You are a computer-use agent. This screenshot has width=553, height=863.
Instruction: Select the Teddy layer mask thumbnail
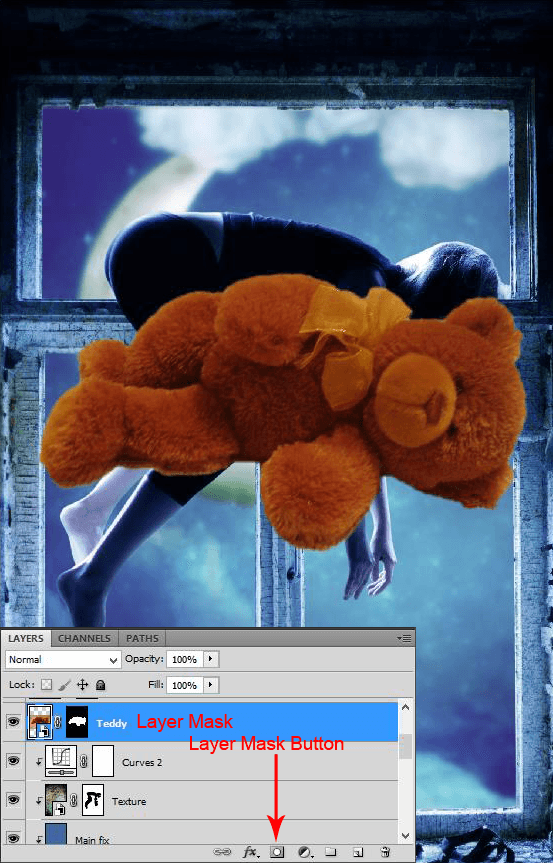click(77, 722)
